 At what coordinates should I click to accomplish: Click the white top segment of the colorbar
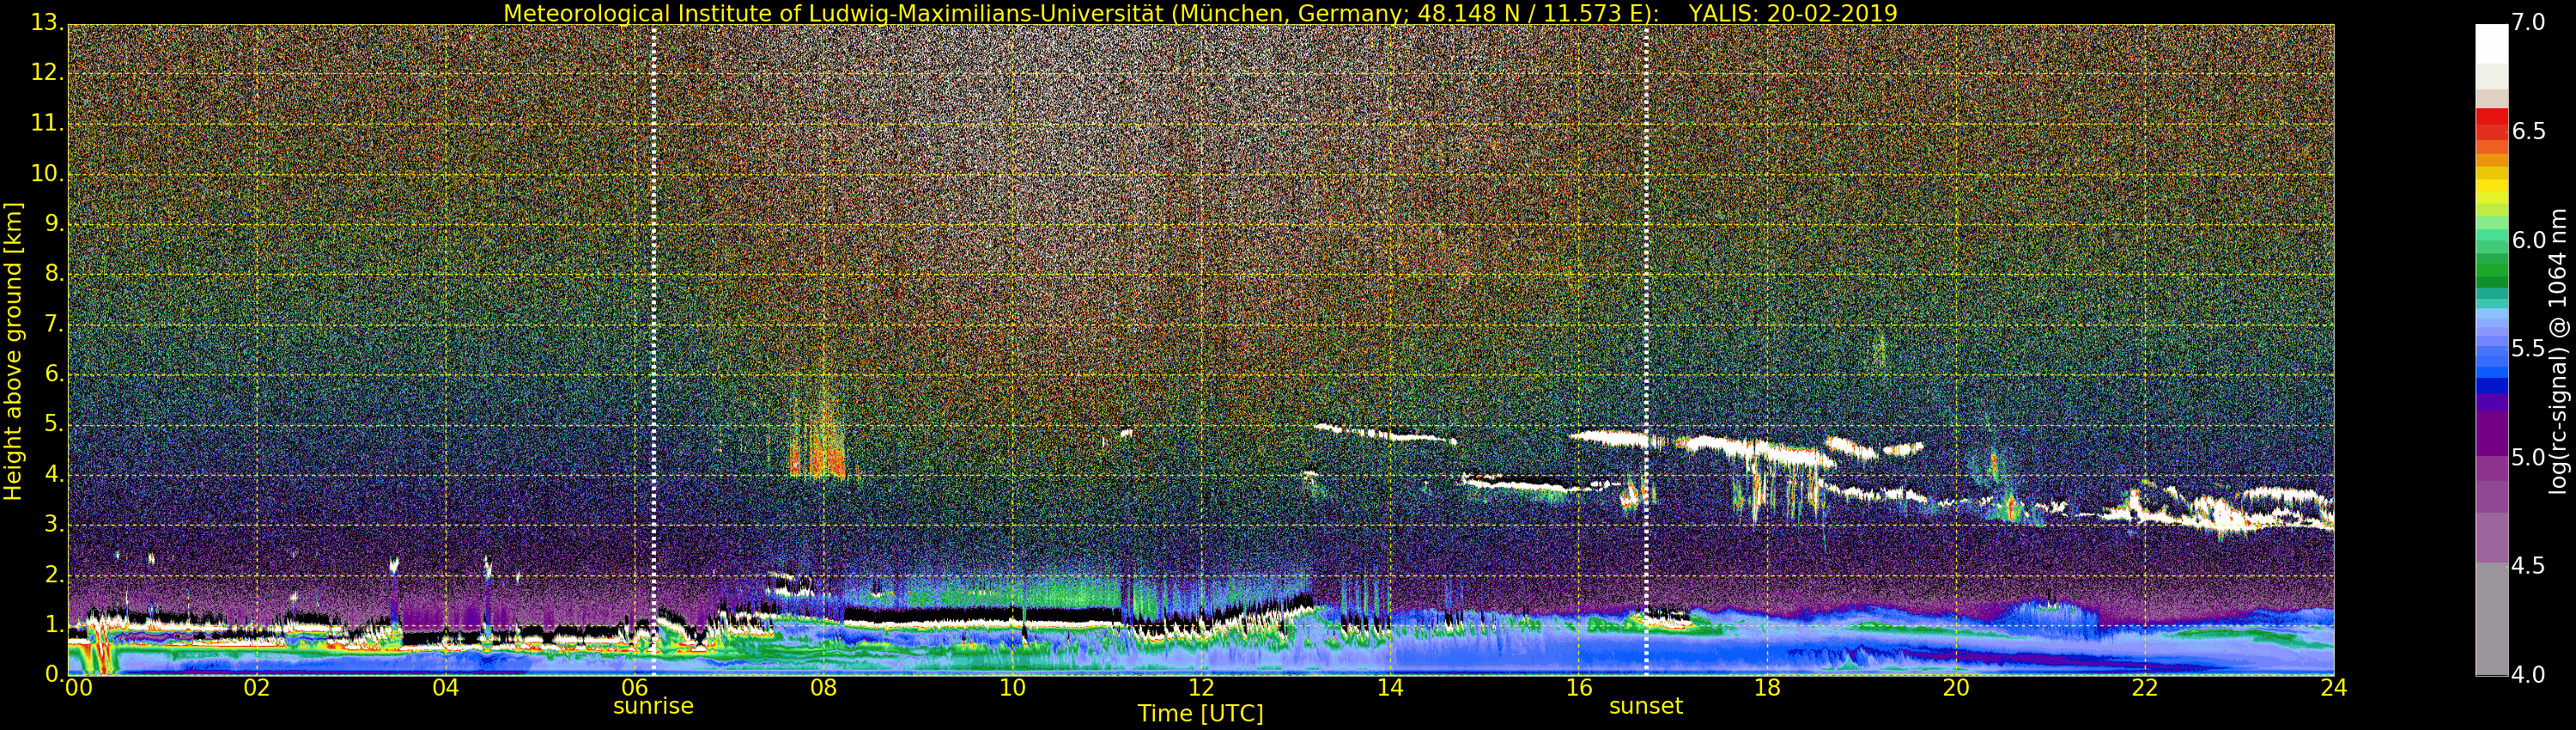click(x=2492, y=44)
